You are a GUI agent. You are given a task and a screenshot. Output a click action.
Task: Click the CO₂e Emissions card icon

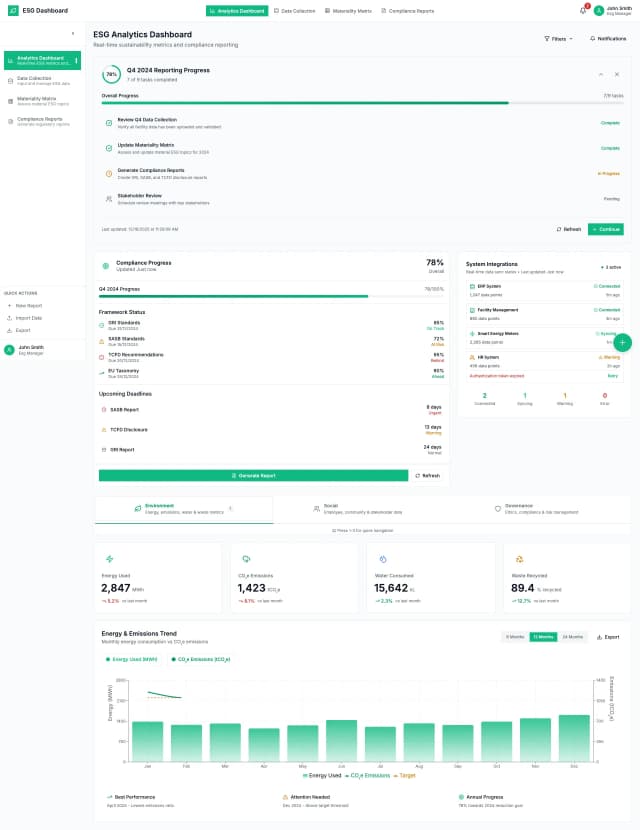click(246, 559)
